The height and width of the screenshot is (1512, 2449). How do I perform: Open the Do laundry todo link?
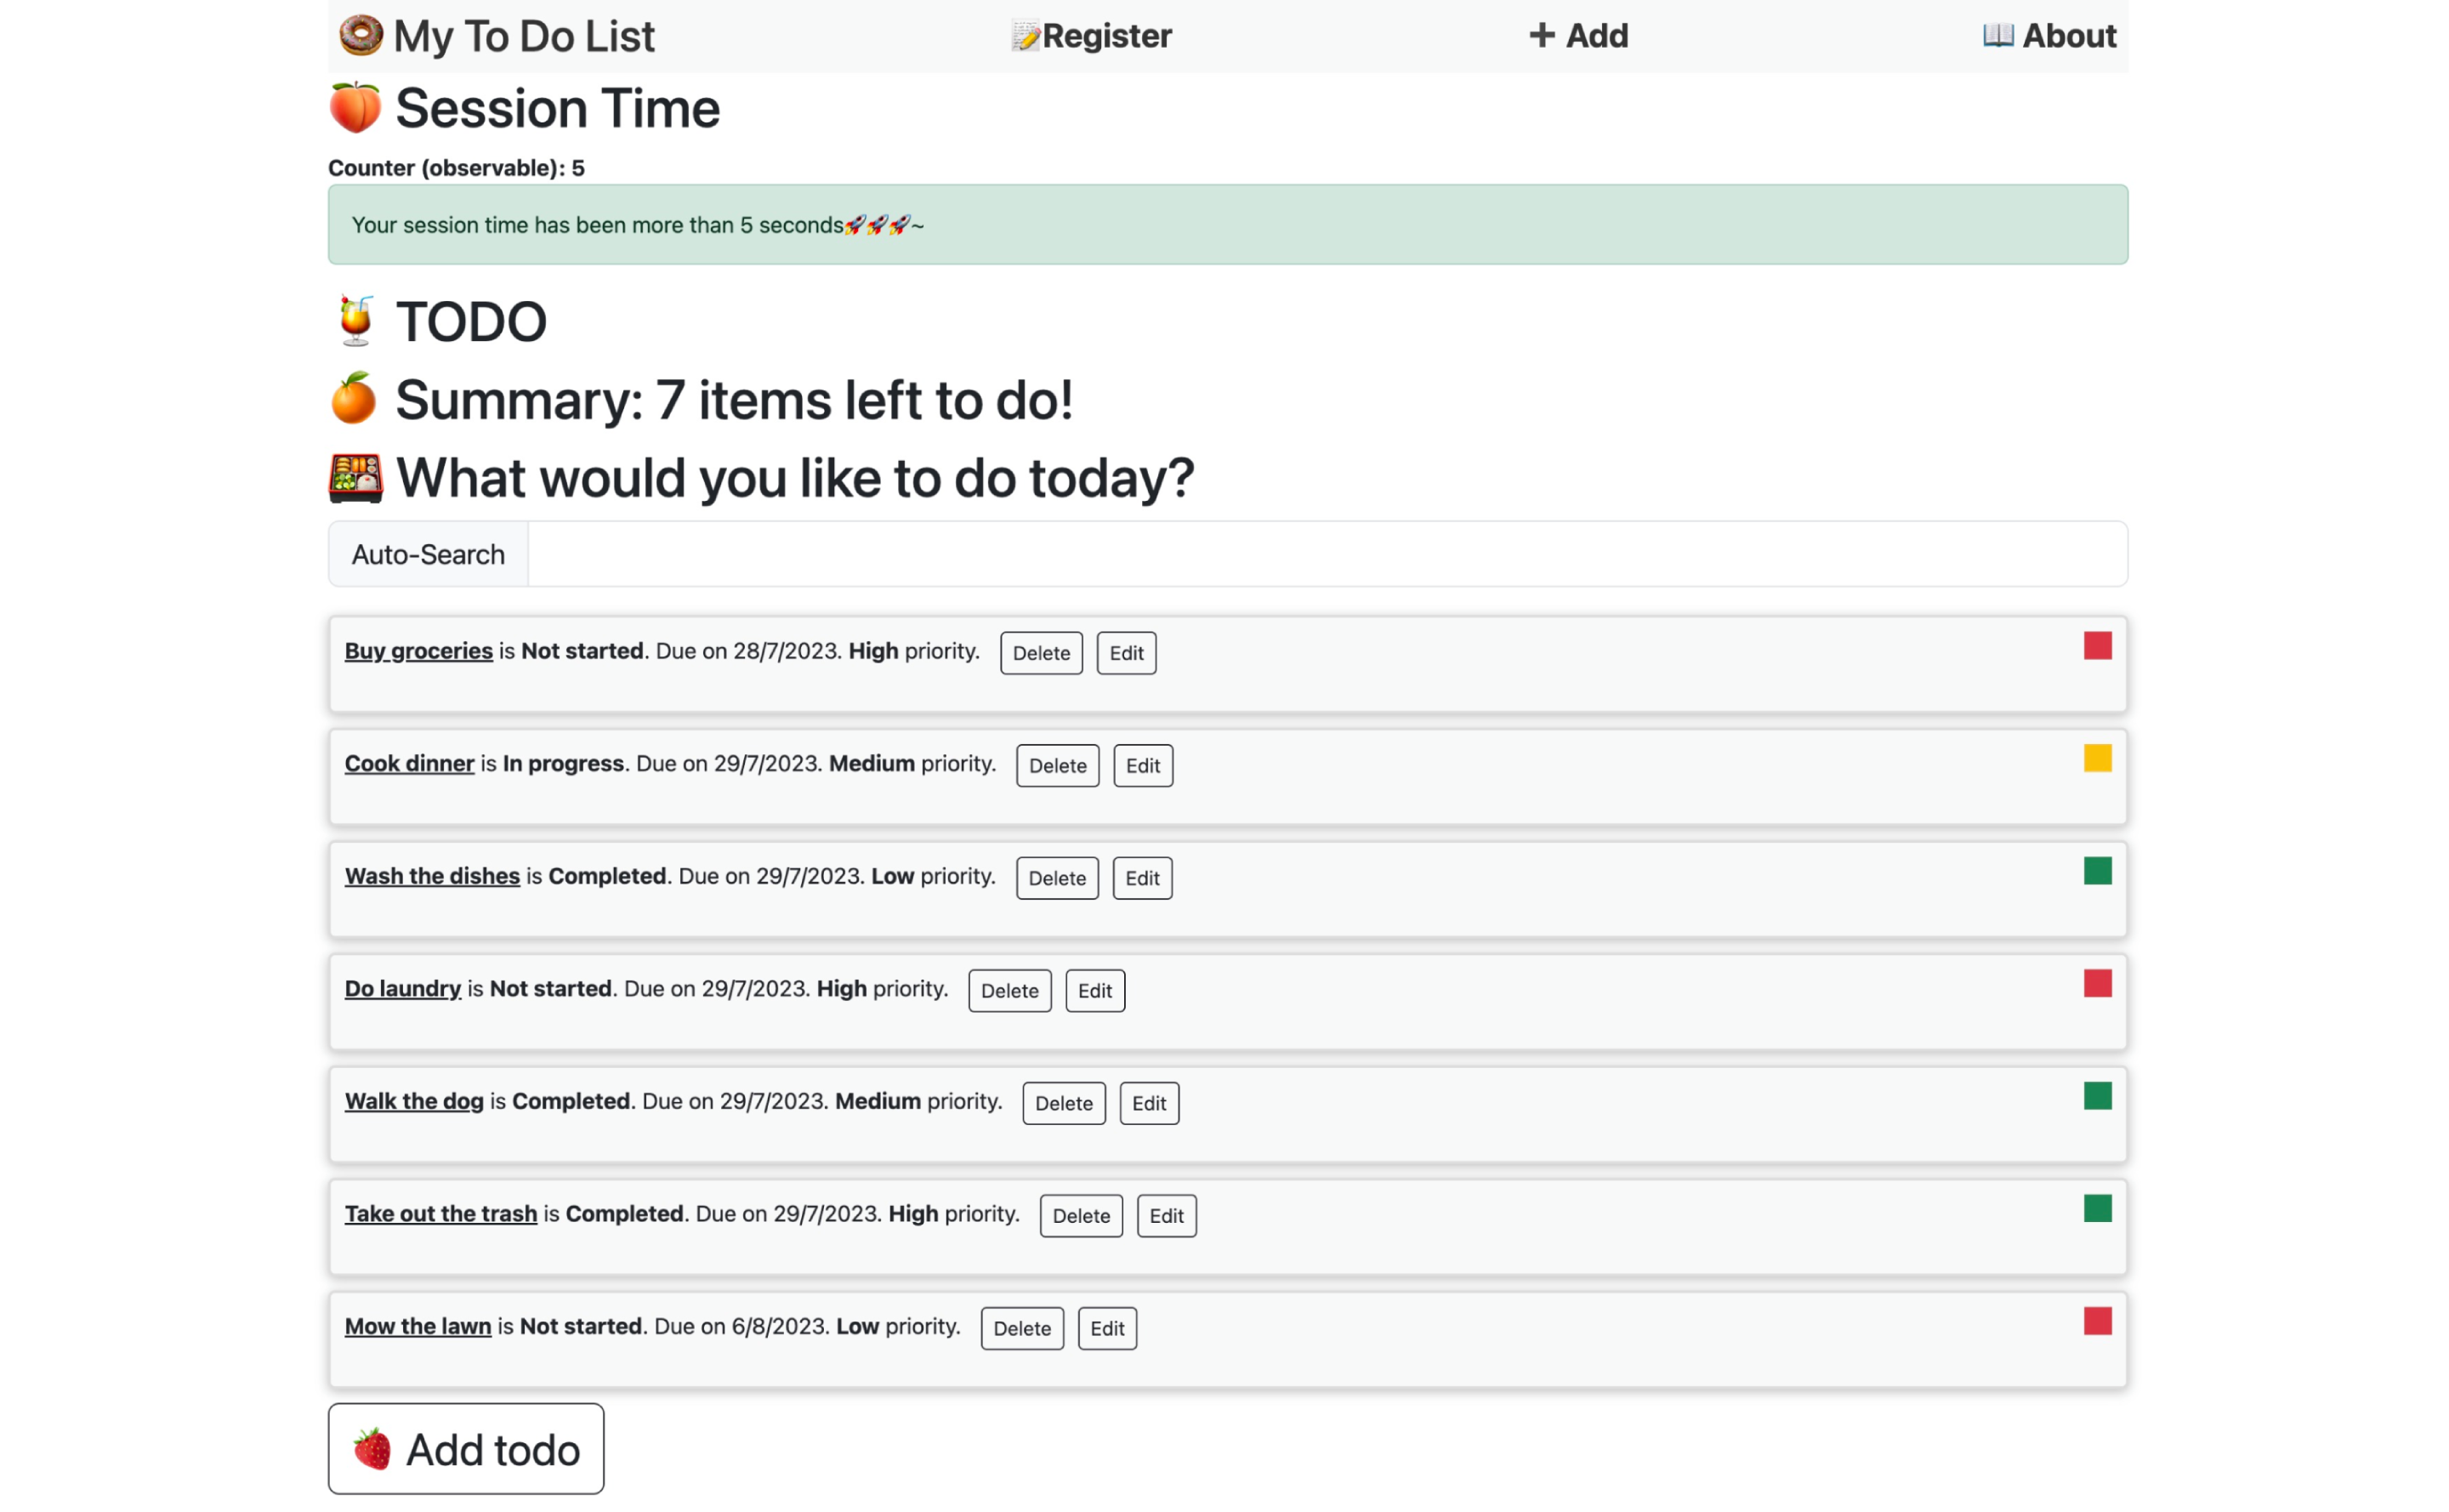403,989
